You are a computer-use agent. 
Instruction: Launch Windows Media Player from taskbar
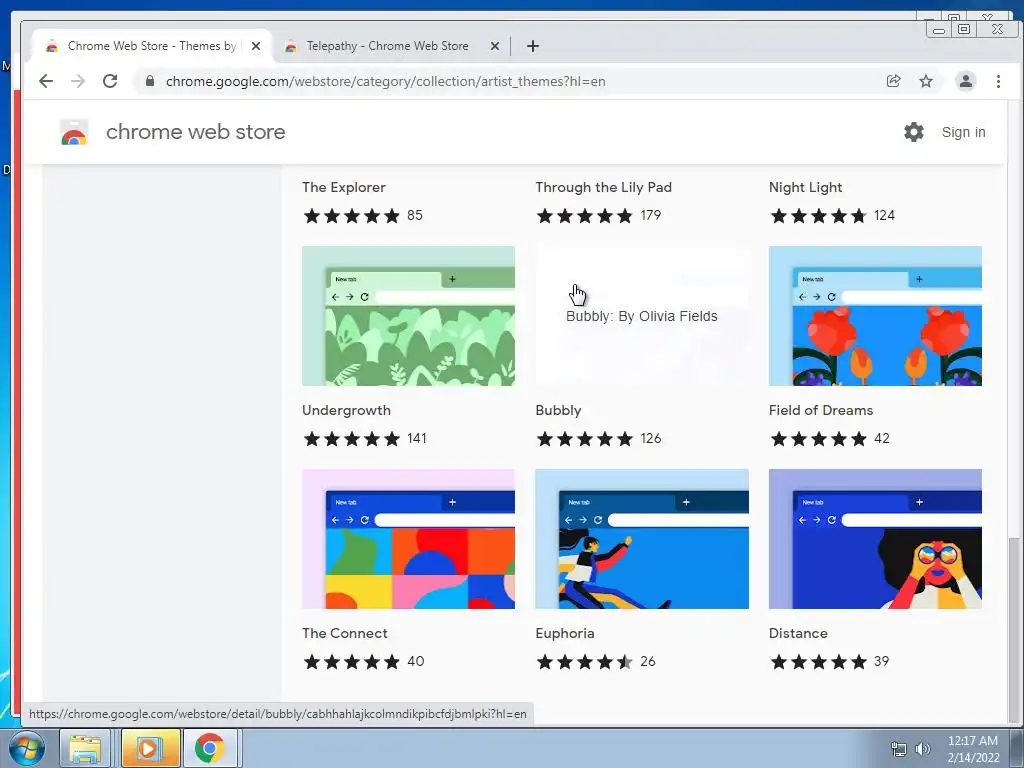pos(150,748)
